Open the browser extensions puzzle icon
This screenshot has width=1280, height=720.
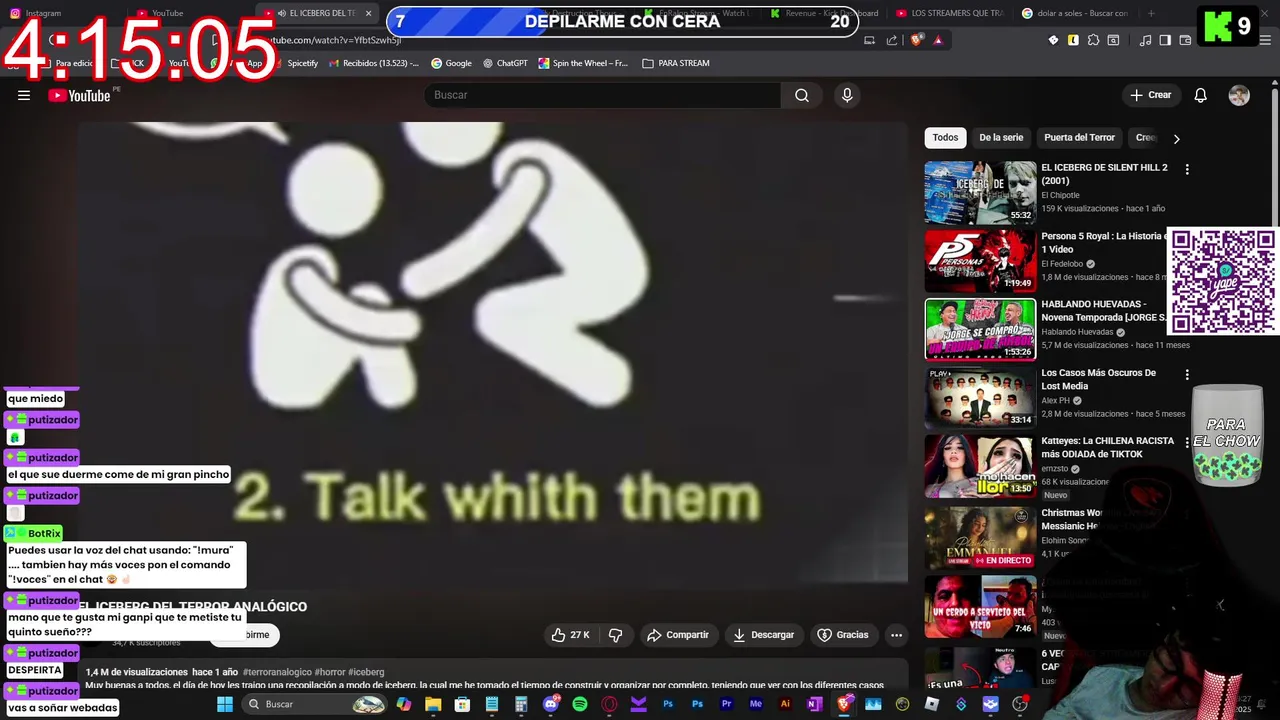(x=1093, y=40)
